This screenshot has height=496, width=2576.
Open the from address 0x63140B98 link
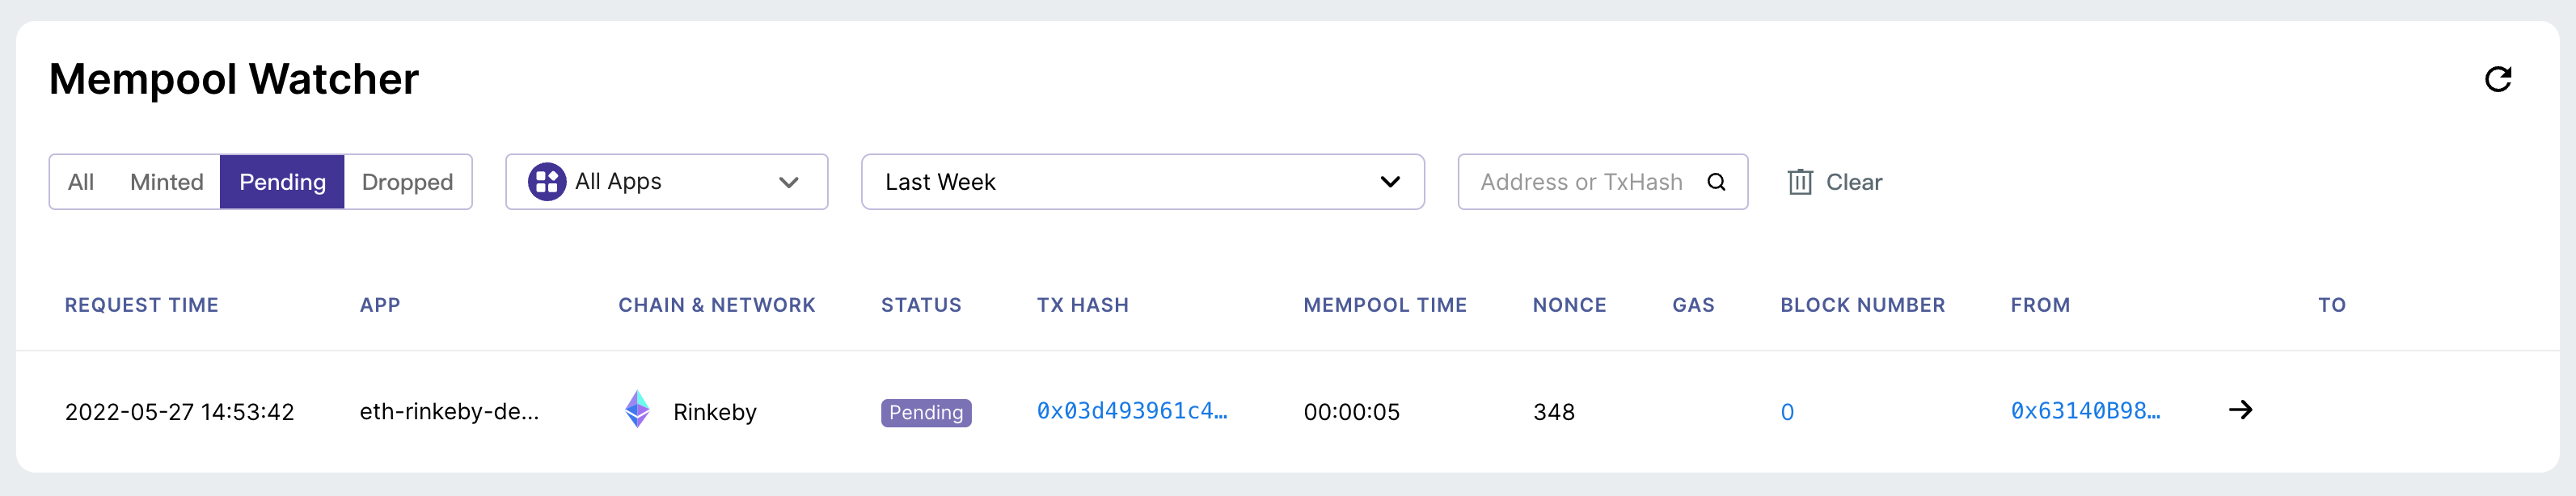click(2085, 411)
